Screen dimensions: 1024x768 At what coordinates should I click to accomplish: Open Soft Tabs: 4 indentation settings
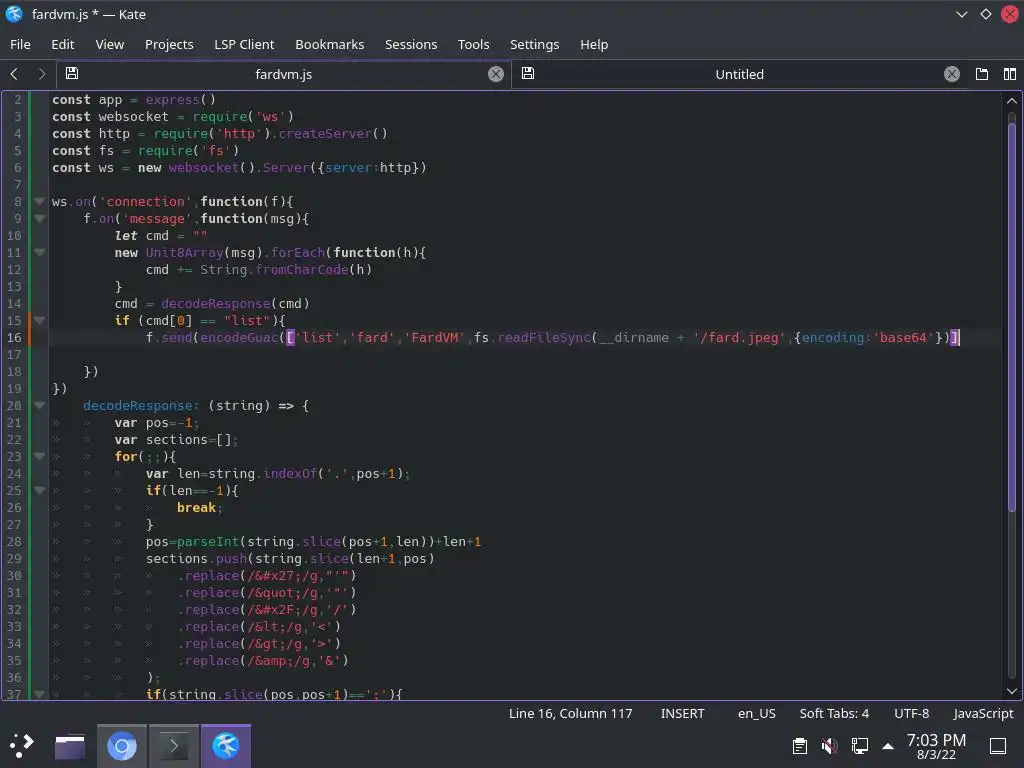click(x=834, y=714)
